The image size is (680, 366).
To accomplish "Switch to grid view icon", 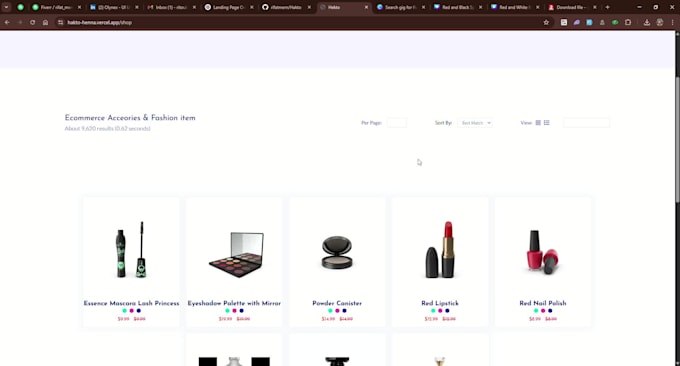I will point(538,123).
